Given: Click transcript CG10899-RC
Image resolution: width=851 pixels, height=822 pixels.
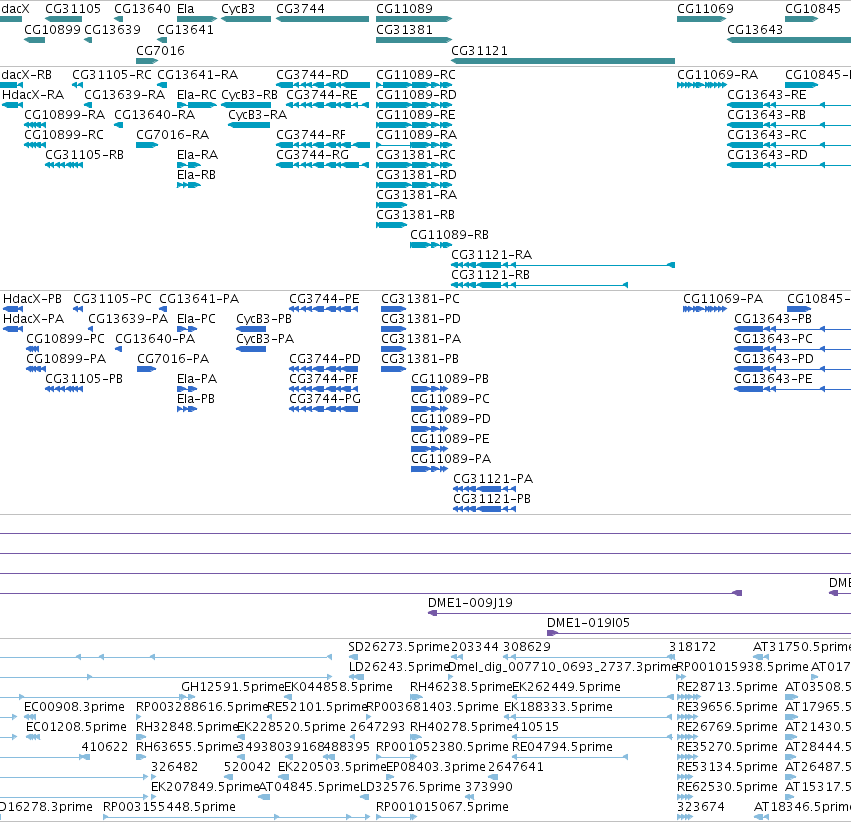Looking at the screenshot, I should point(35,145).
